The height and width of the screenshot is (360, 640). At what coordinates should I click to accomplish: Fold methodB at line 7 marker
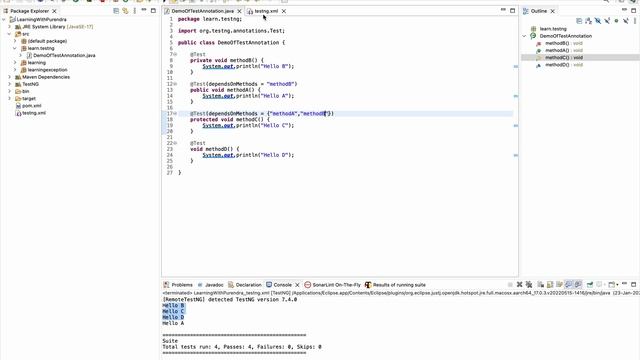pyautogui.click(x=176, y=54)
